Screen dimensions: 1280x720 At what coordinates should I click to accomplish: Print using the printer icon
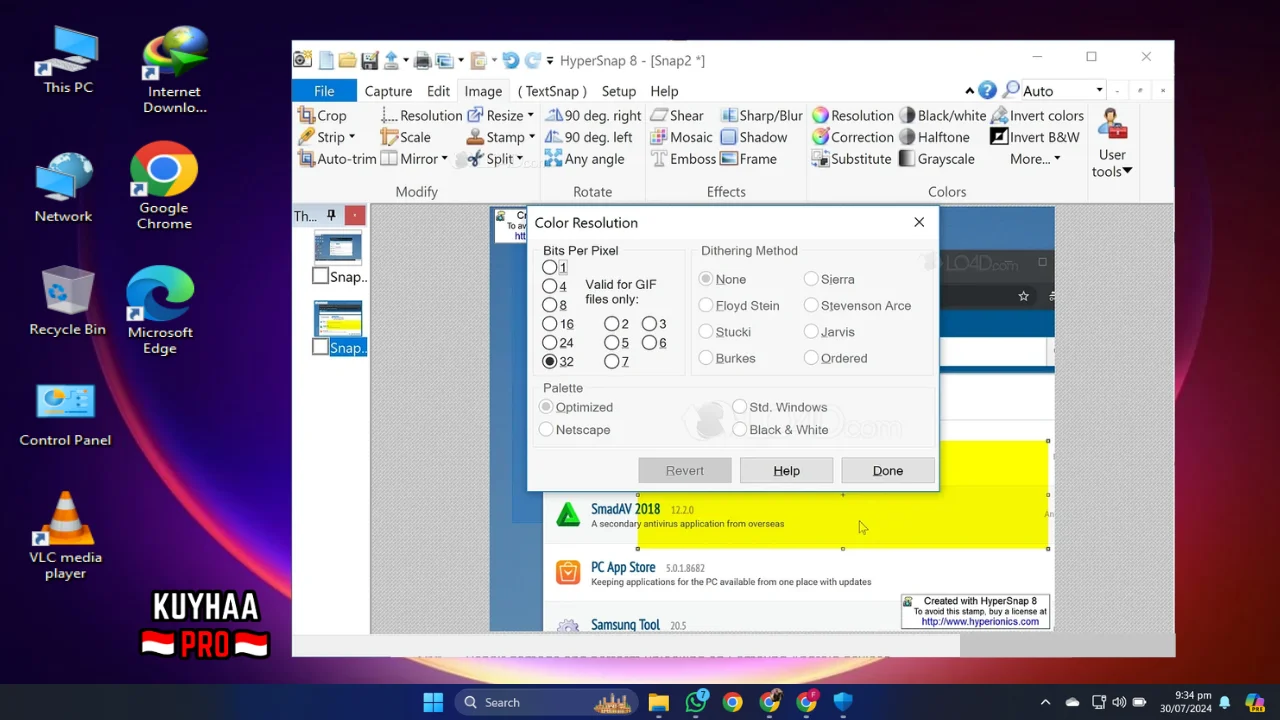(423, 60)
